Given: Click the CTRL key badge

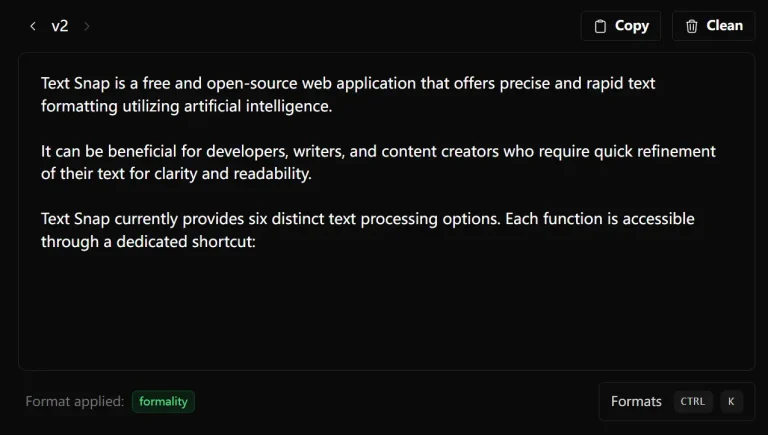Looking at the screenshot, I should tap(693, 401).
